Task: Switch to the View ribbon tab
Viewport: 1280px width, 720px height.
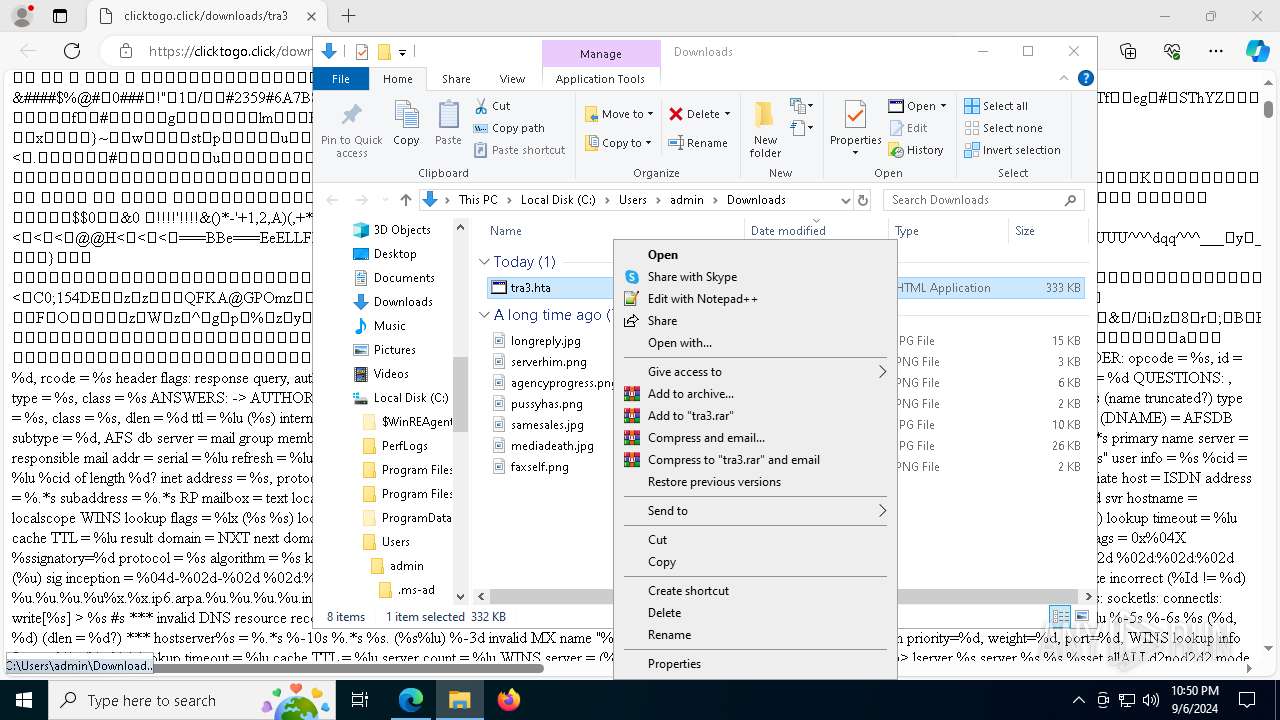Action: [512, 79]
